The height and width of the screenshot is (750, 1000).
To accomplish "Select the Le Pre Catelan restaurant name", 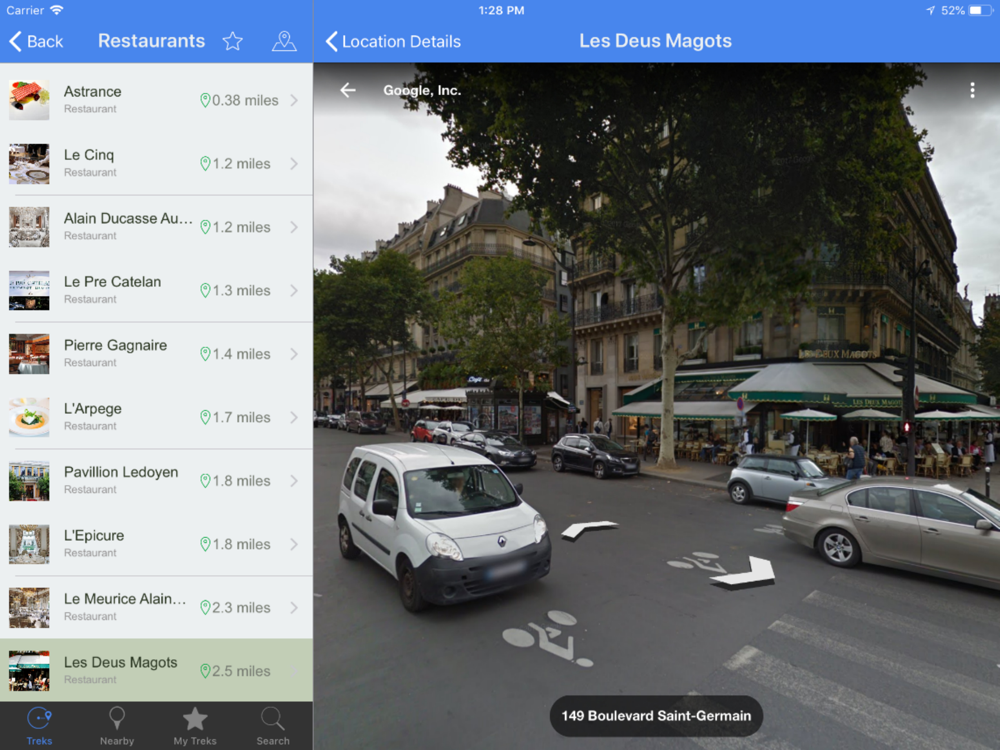I will pos(112,282).
